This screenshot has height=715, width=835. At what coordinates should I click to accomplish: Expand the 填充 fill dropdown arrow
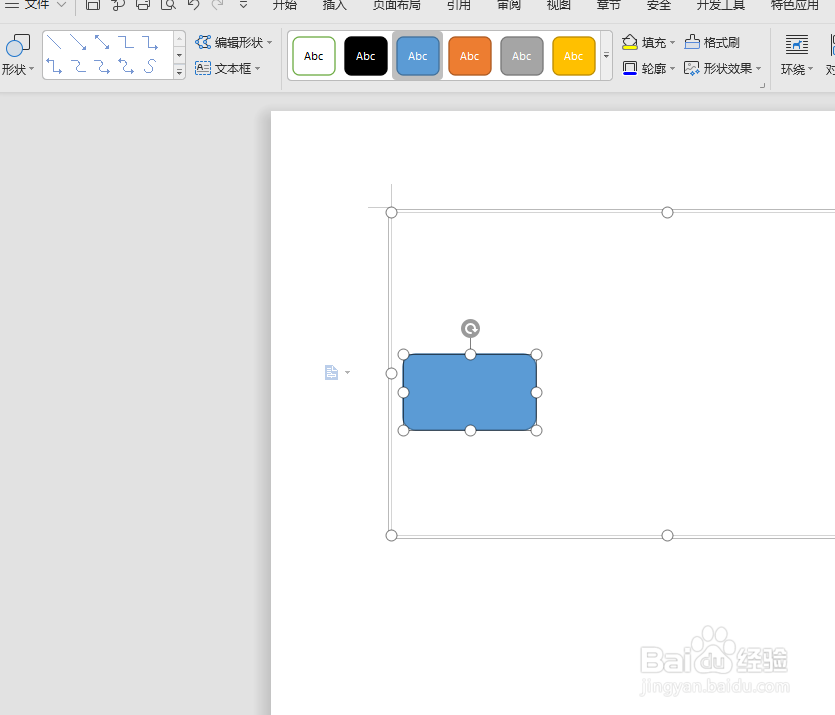(672, 43)
